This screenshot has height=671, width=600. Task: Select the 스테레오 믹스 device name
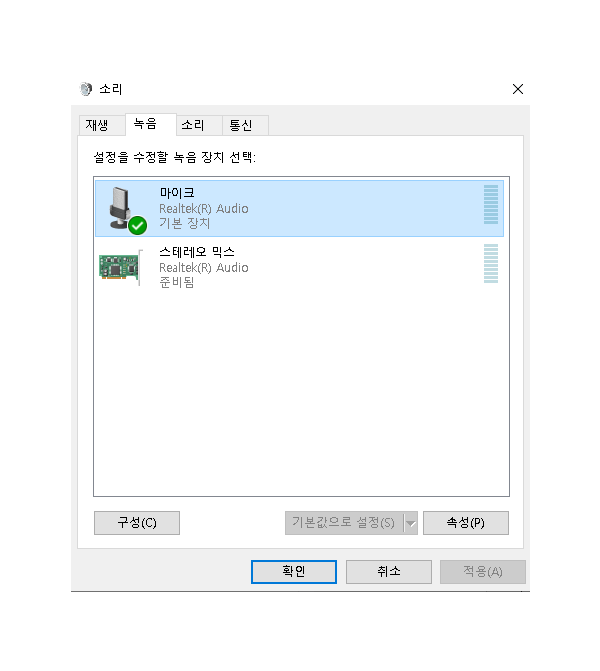tap(197, 252)
